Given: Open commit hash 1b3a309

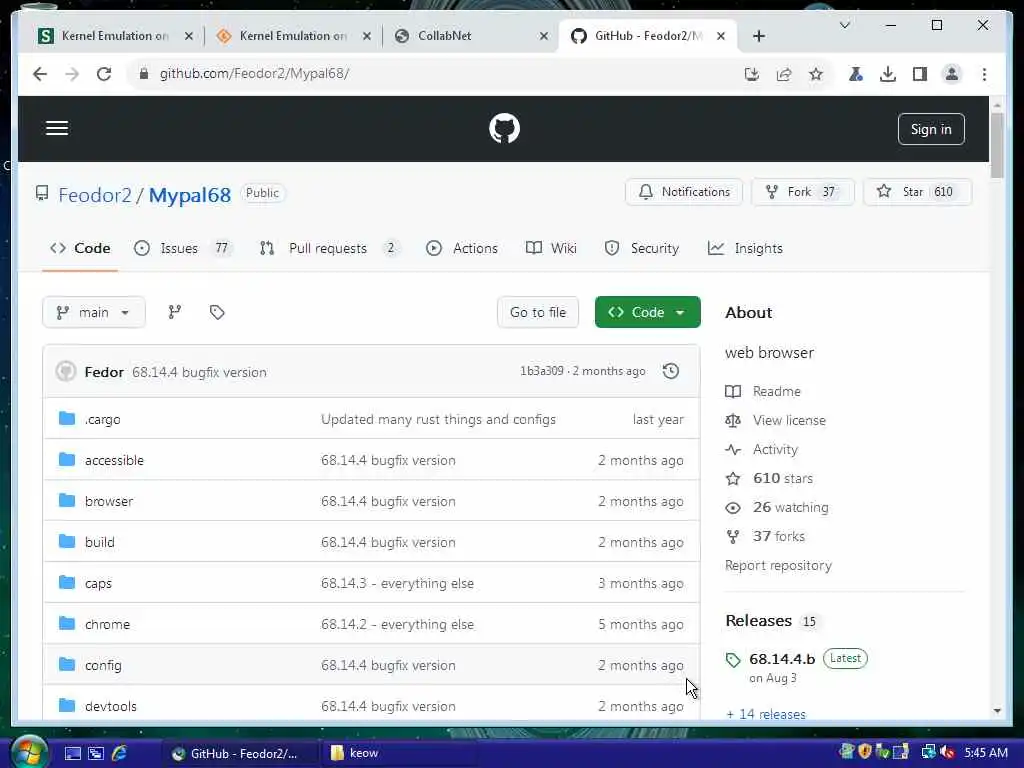Looking at the screenshot, I should pyautogui.click(x=541, y=371).
